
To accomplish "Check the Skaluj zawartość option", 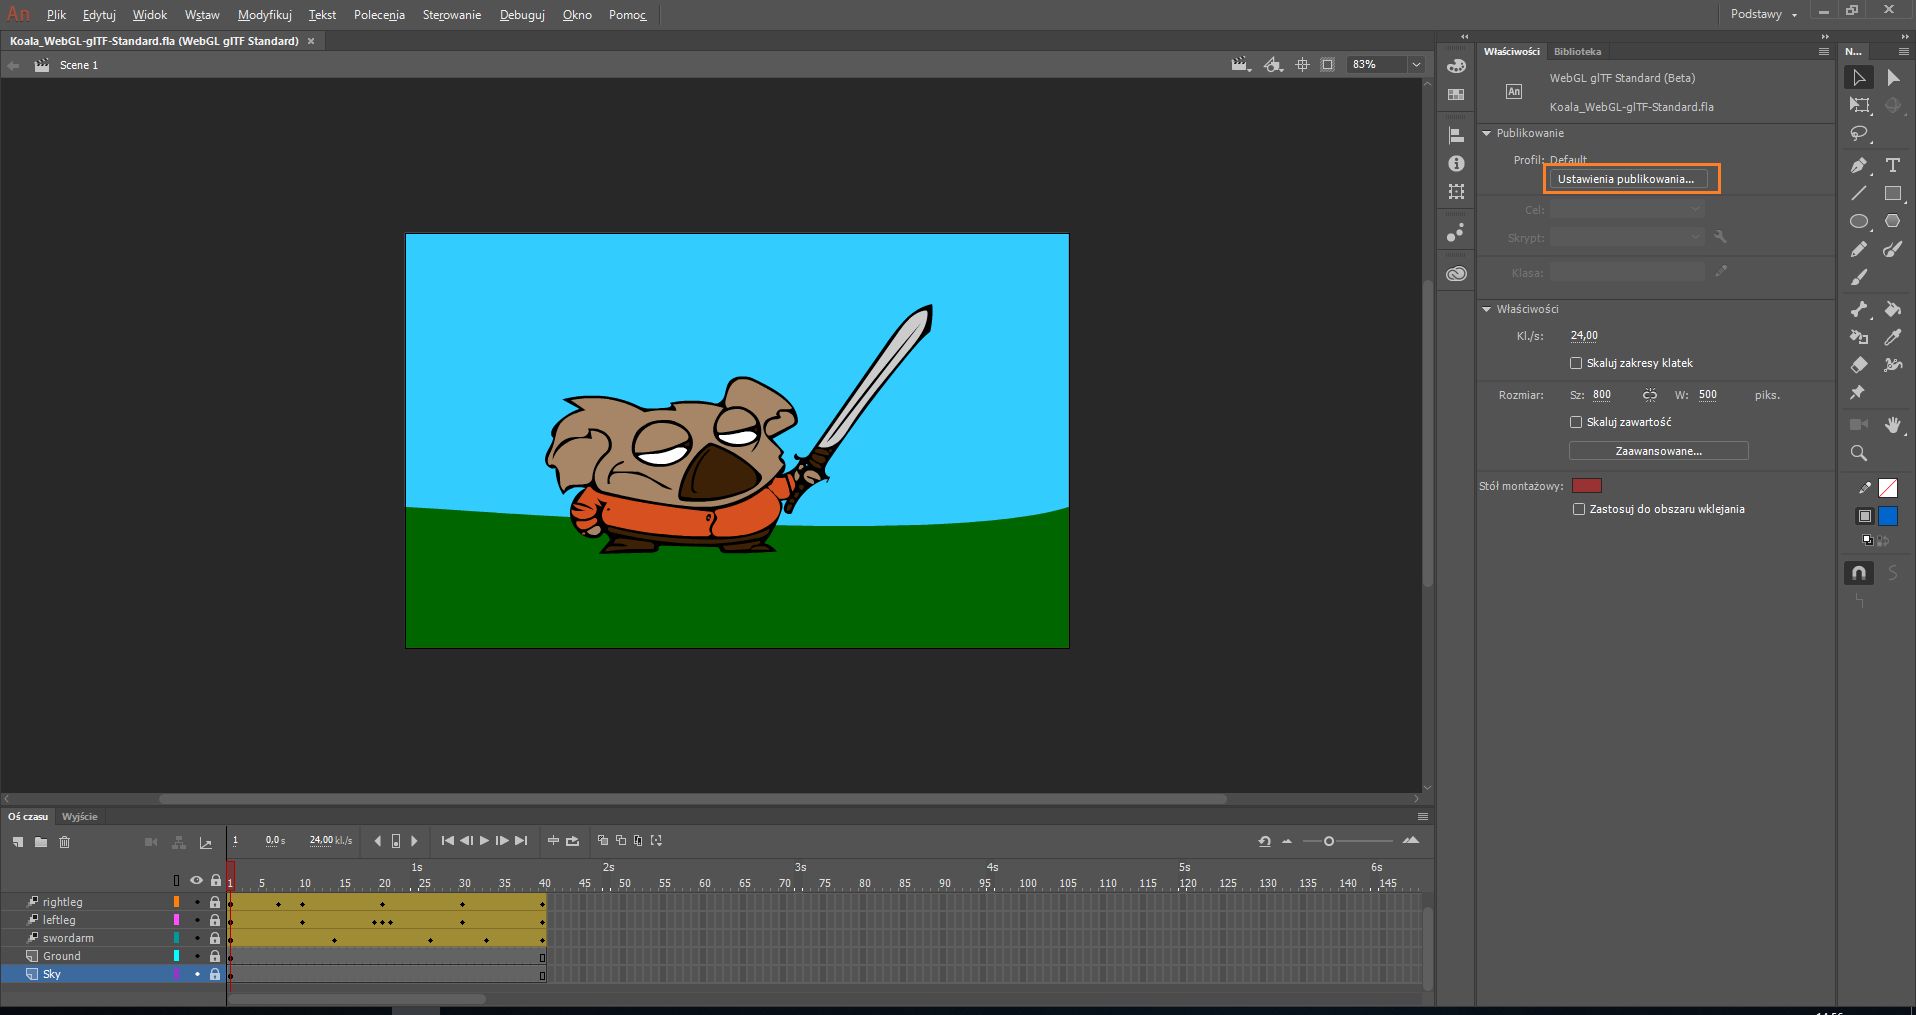I will click(x=1576, y=422).
